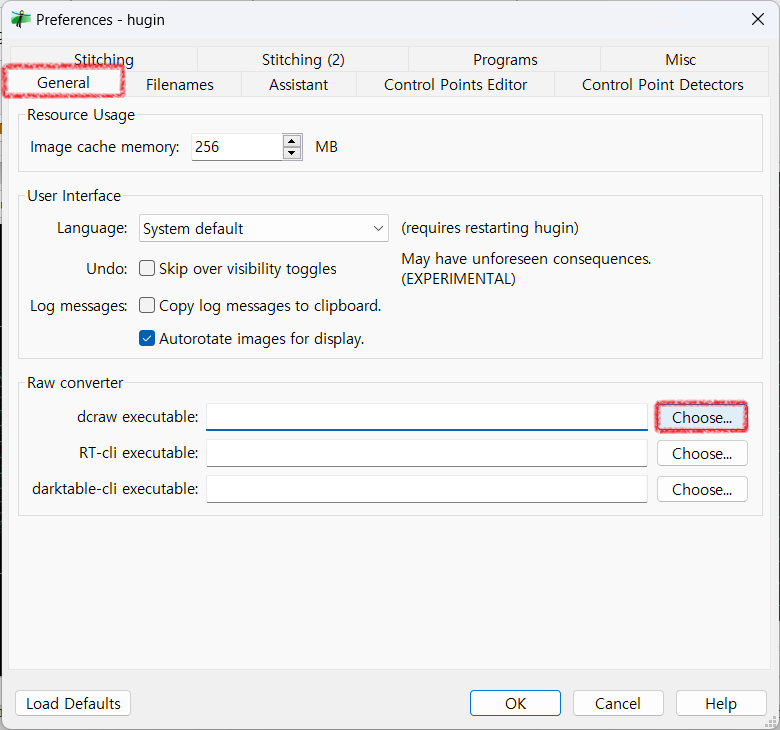Choose the dcraw executable file
Image resolution: width=780 pixels, height=730 pixels.
[x=701, y=417]
